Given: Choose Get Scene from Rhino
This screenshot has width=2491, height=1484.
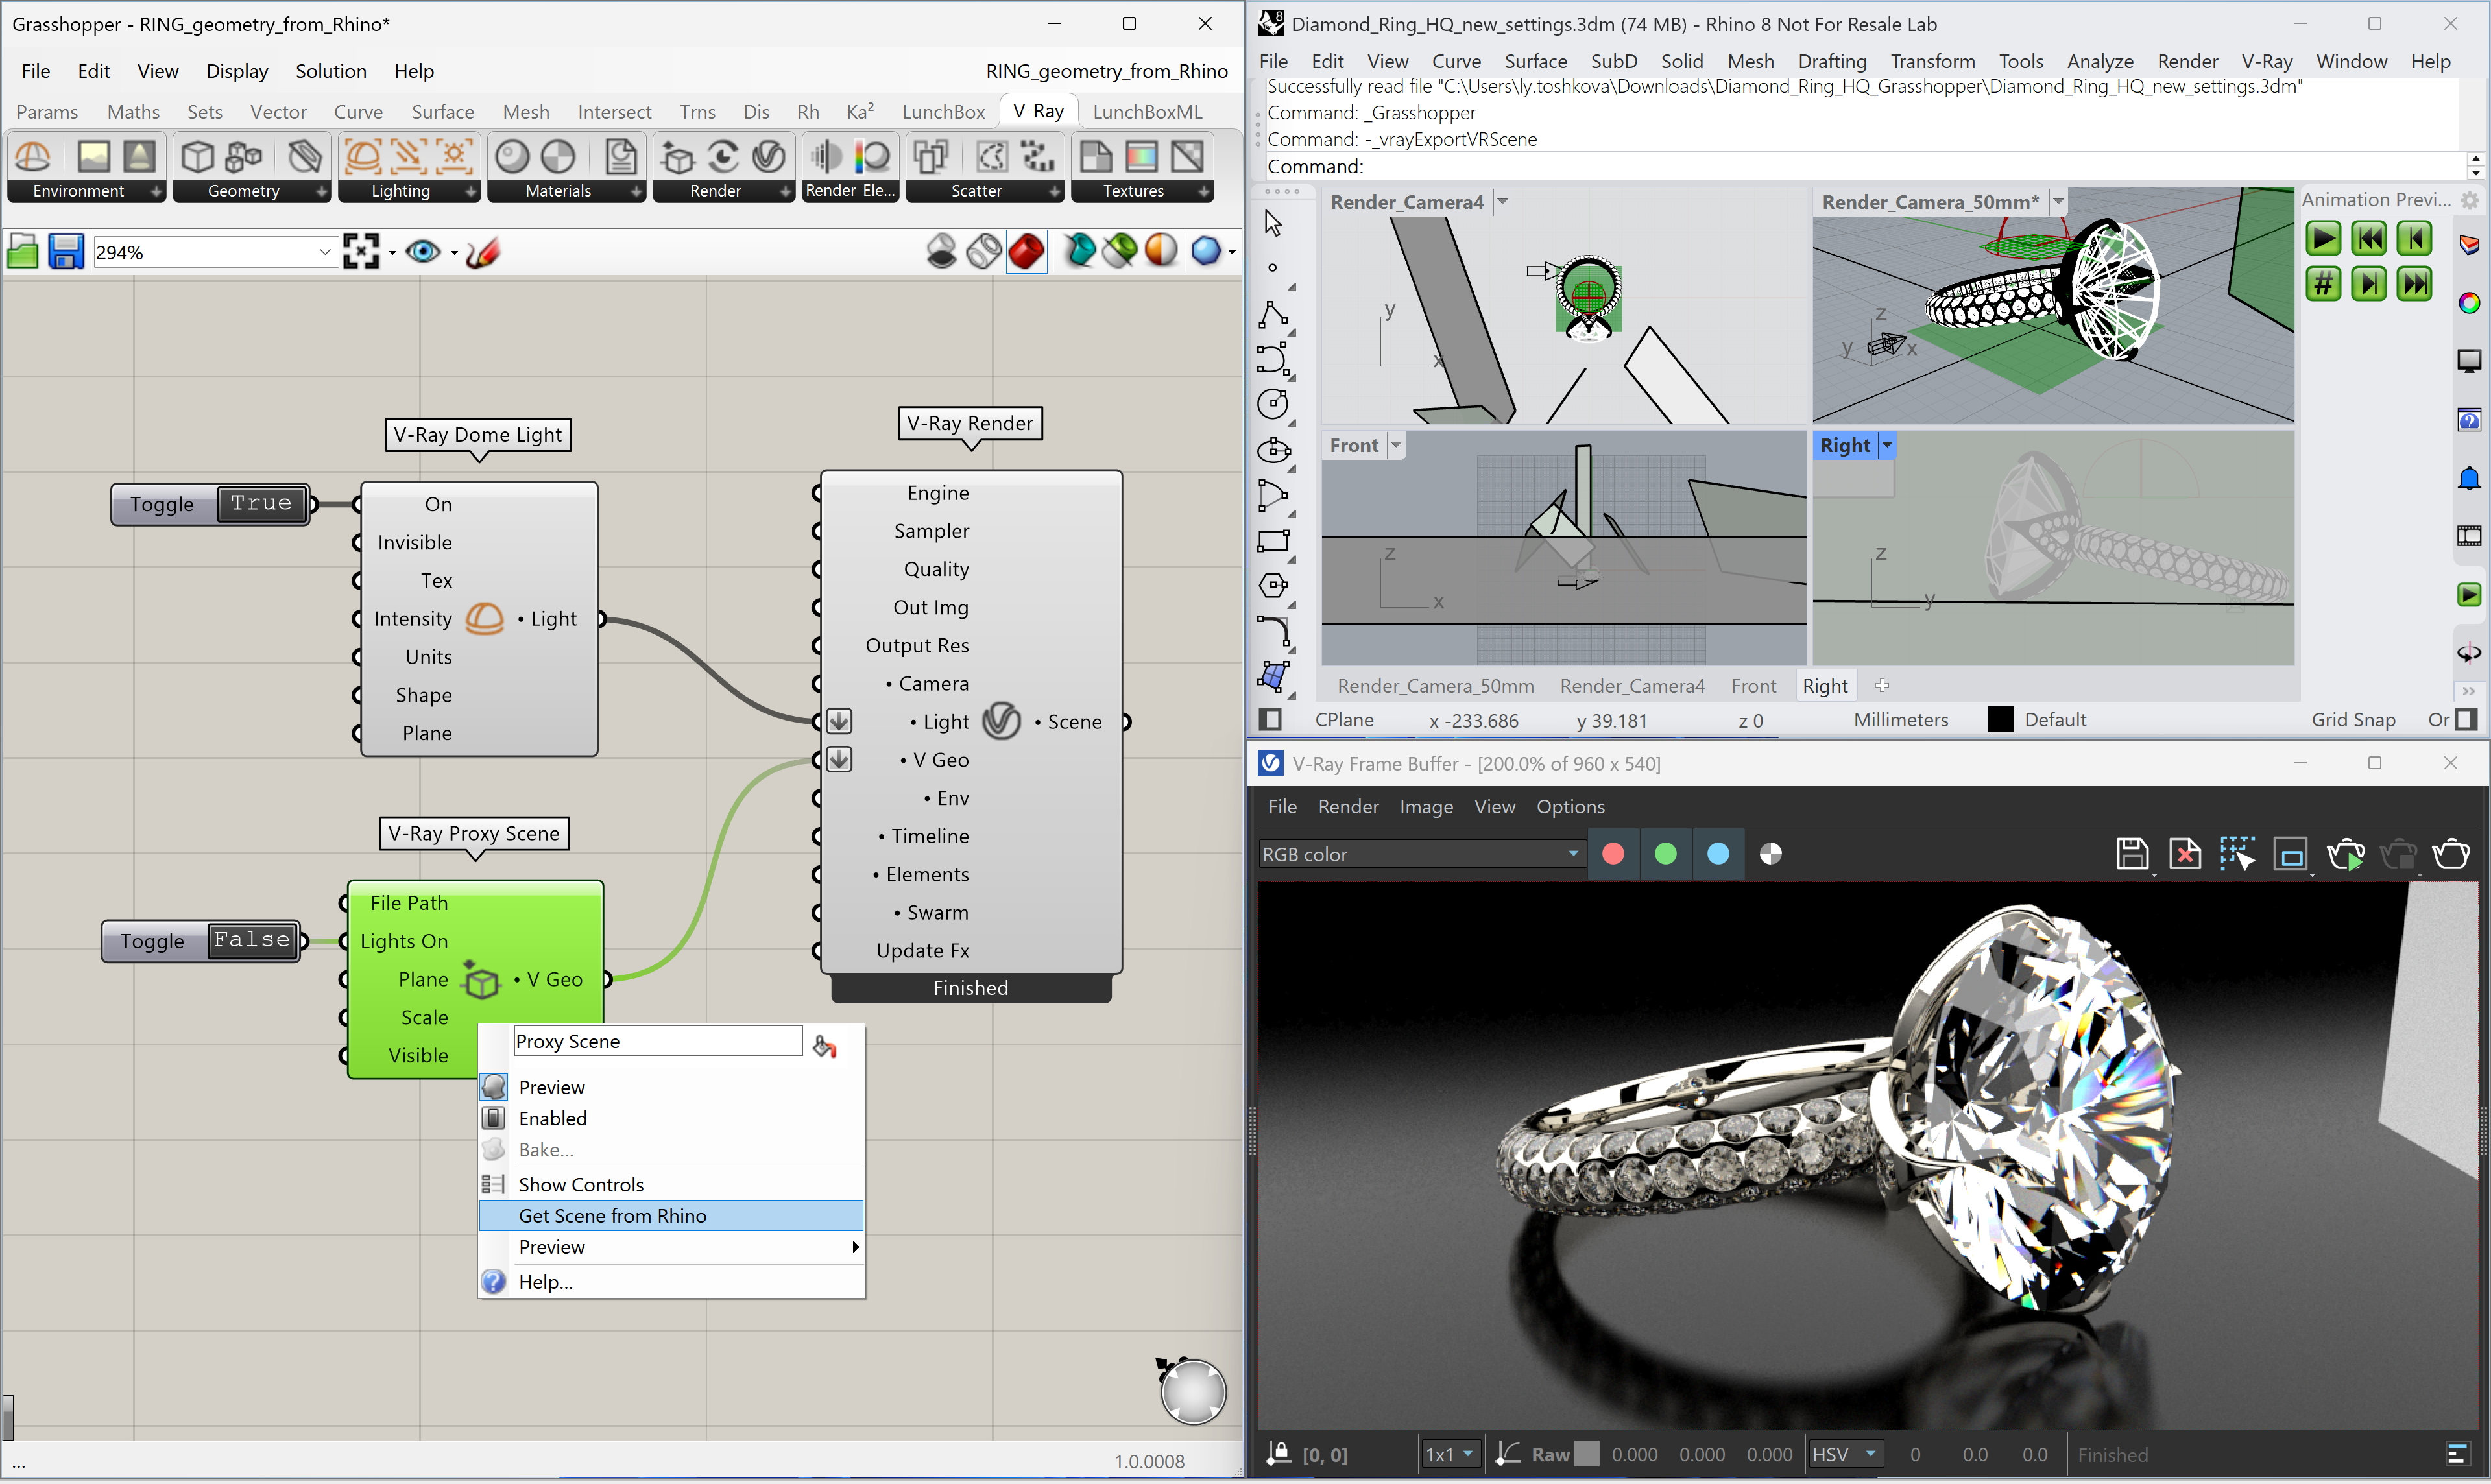Looking at the screenshot, I should pyautogui.click(x=671, y=1215).
